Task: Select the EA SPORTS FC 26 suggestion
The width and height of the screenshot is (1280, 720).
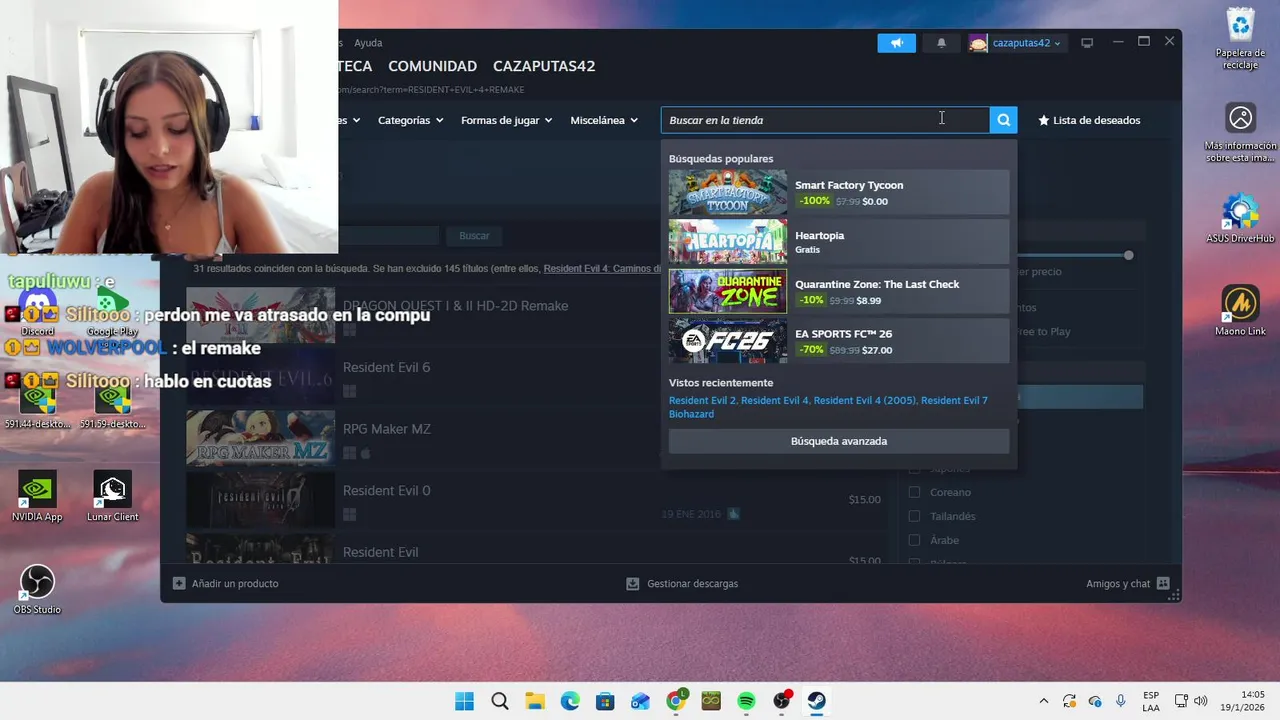Action: point(839,341)
